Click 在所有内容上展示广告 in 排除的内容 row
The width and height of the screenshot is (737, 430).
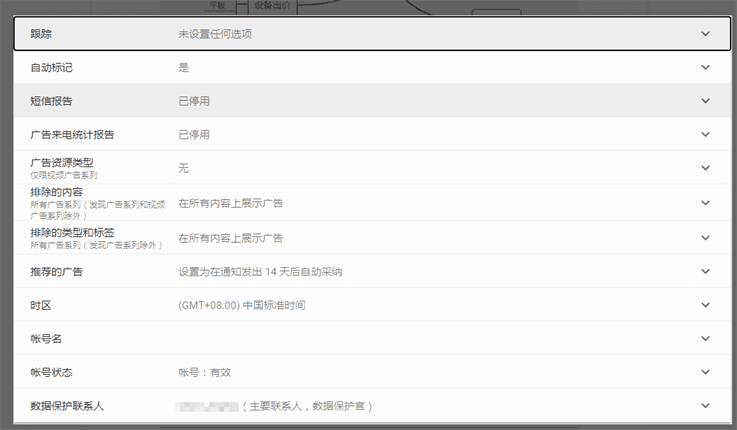click(230, 203)
